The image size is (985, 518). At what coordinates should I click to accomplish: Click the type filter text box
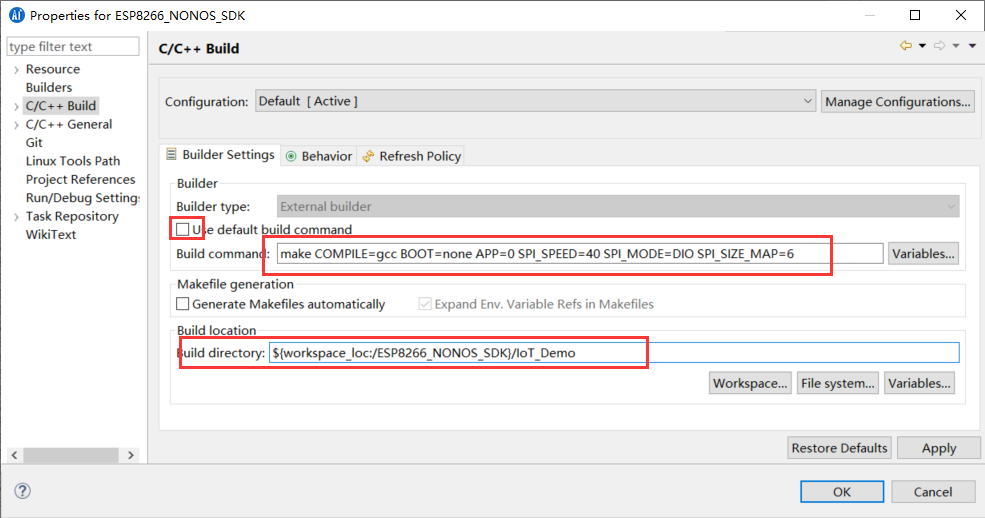[x=73, y=47]
